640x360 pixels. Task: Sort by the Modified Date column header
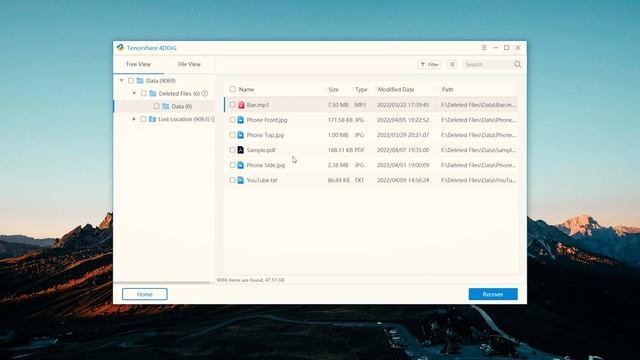[x=396, y=89]
